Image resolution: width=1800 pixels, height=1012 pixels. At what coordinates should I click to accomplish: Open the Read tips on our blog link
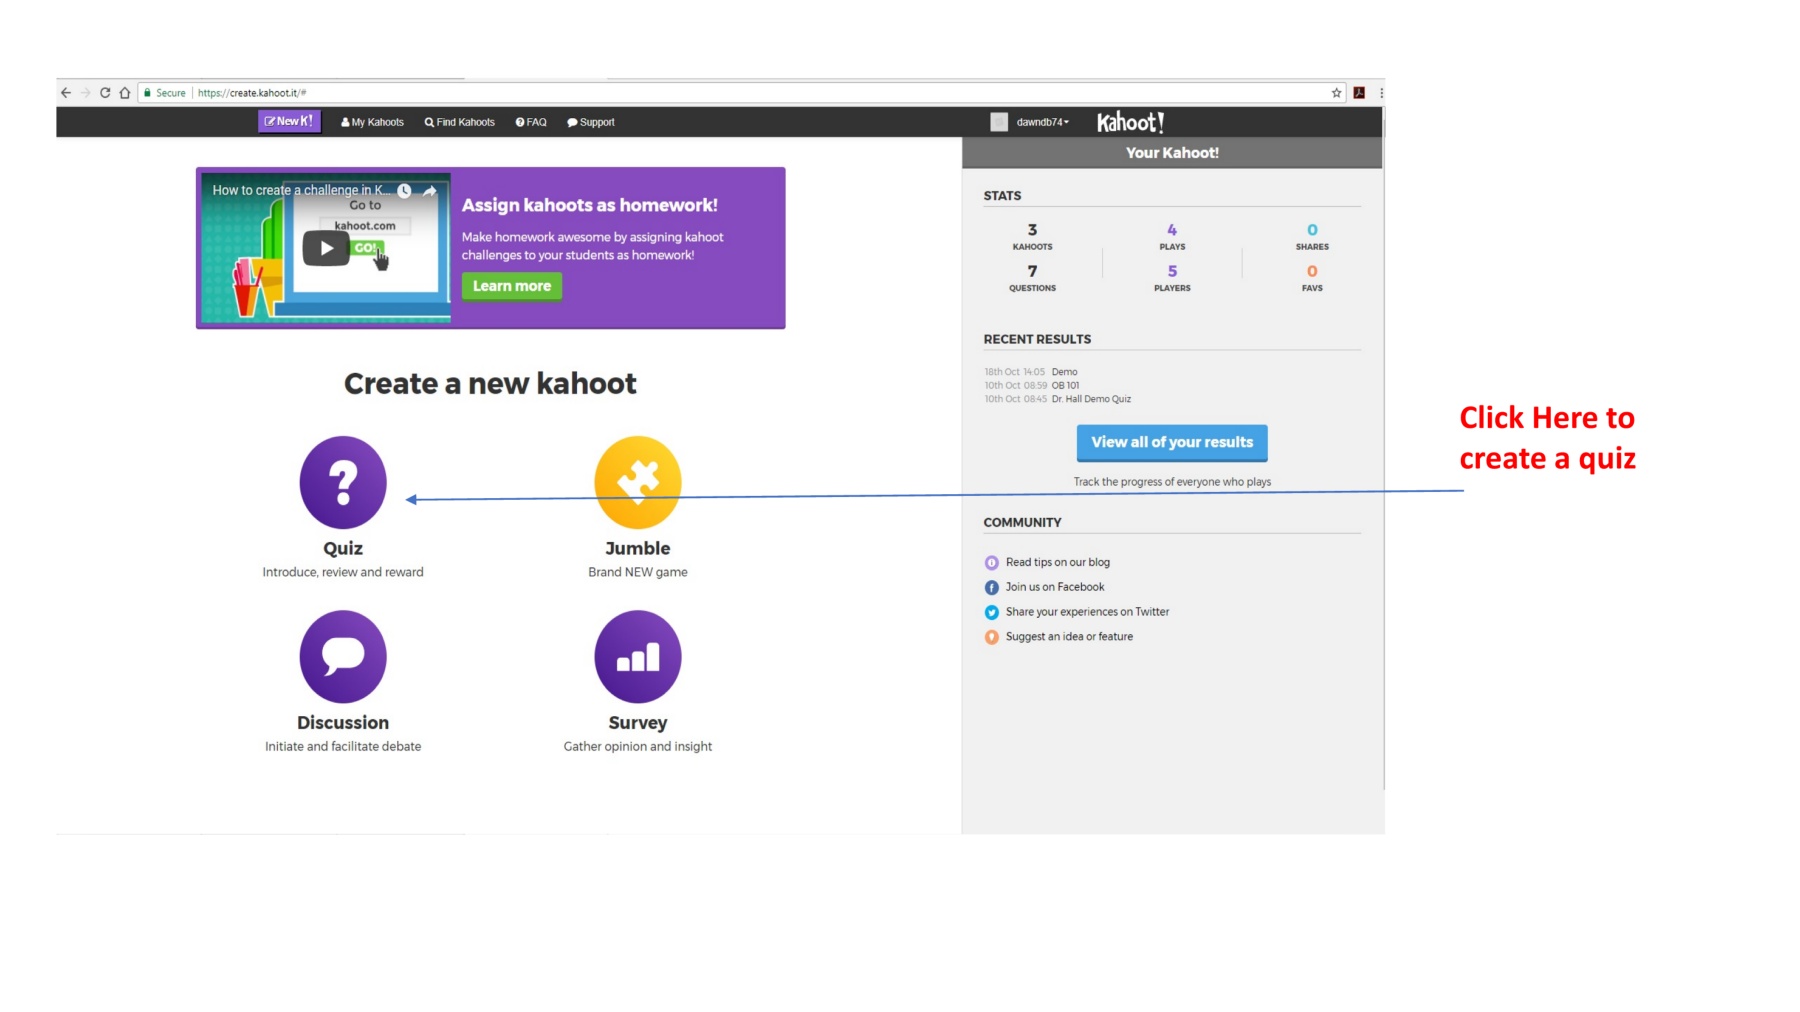coord(1057,562)
